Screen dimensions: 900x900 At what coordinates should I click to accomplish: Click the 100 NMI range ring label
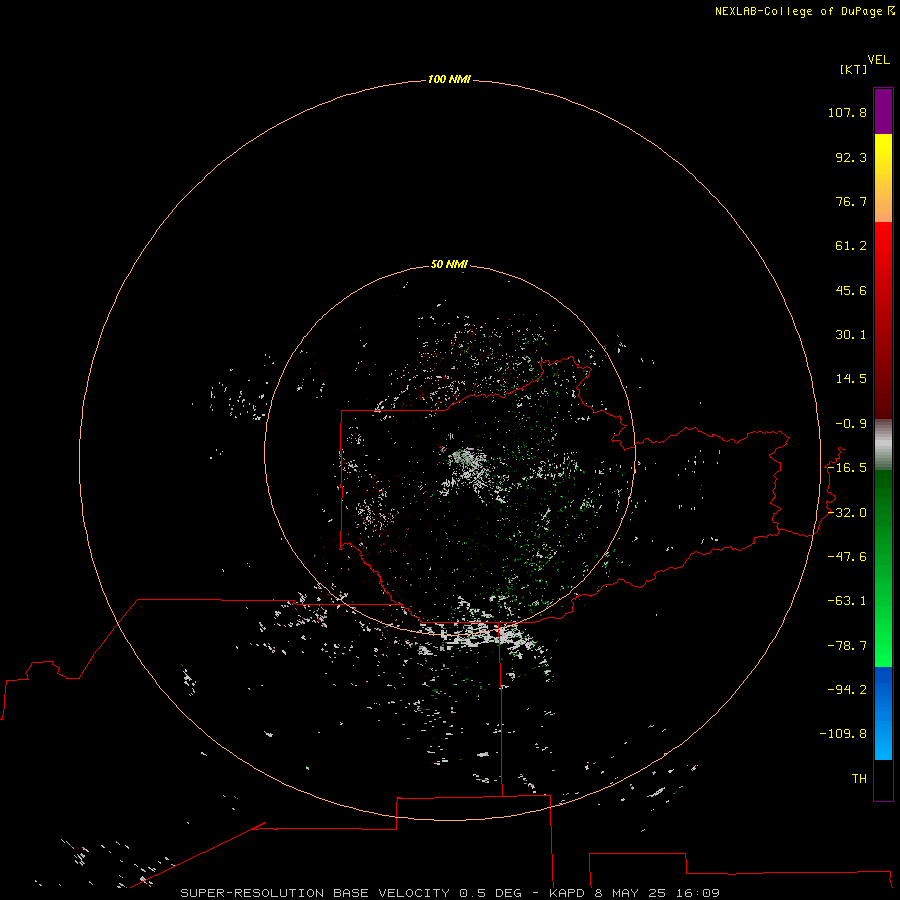449,79
